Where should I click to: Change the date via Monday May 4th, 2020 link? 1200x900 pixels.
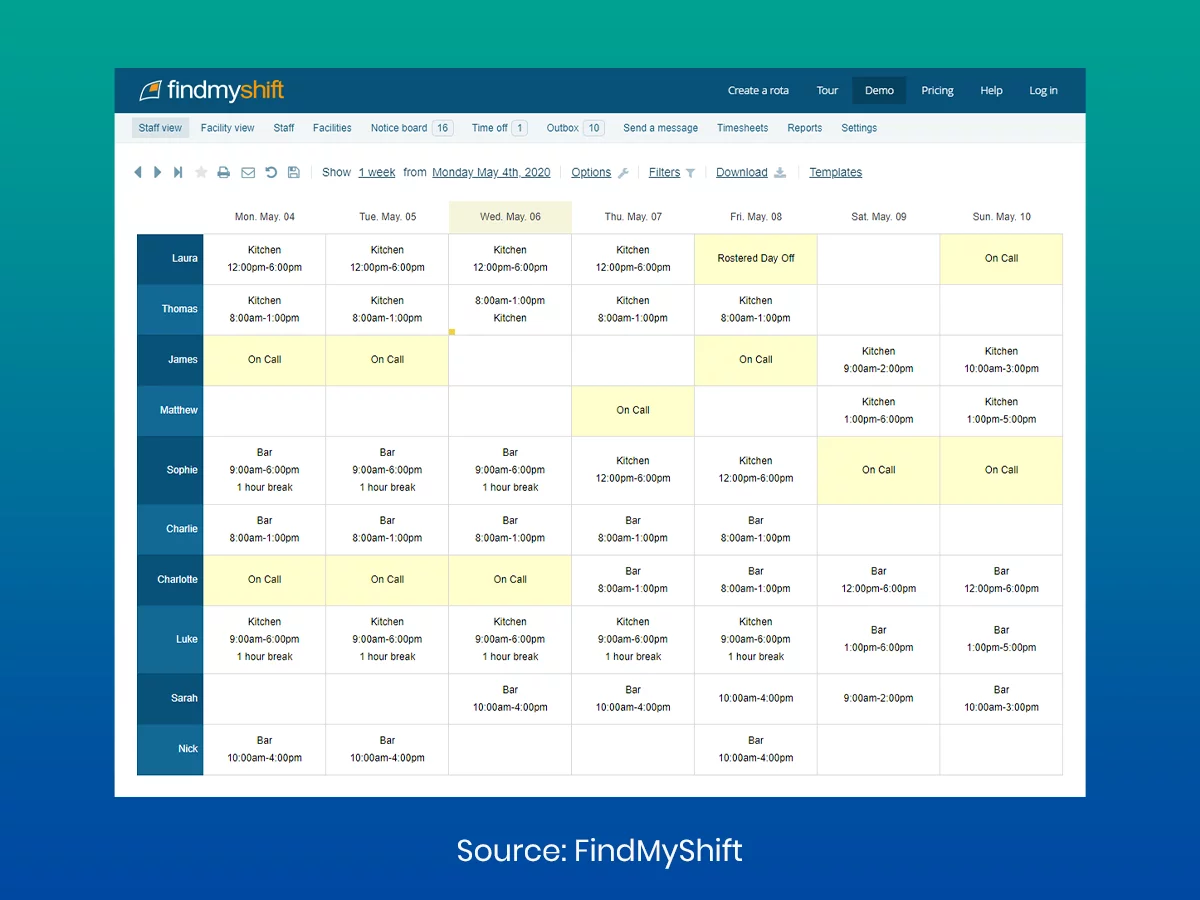491,172
